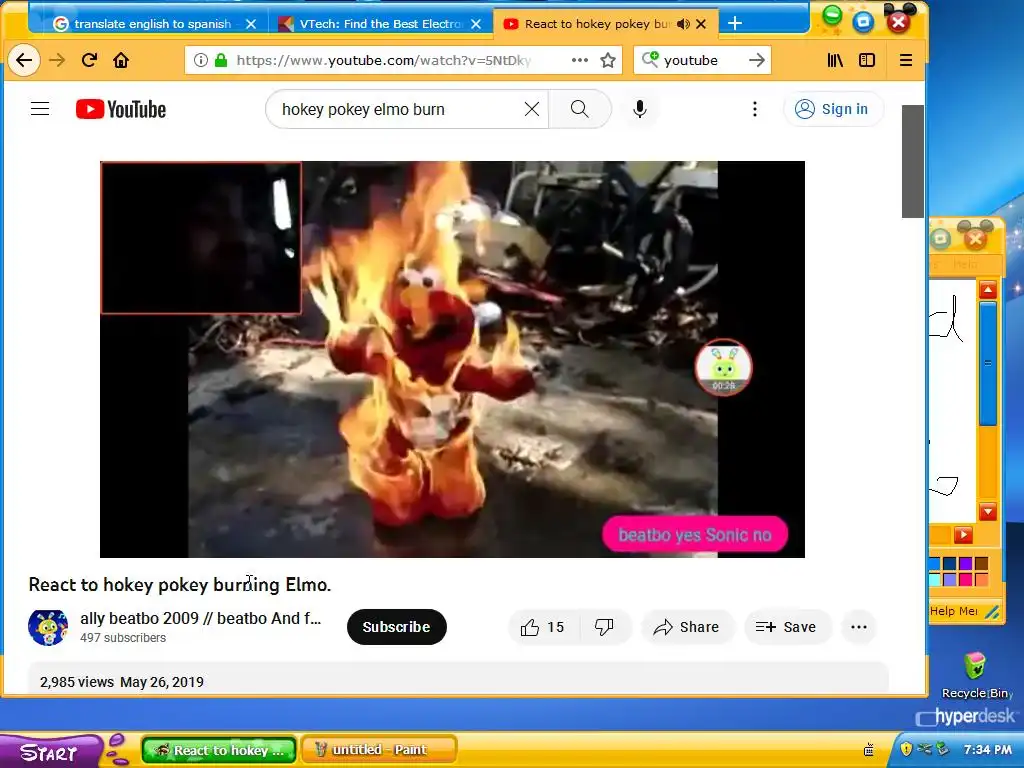Open YouTube settings three-dot menu
The width and height of the screenshot is (1024, 768).
755,109
